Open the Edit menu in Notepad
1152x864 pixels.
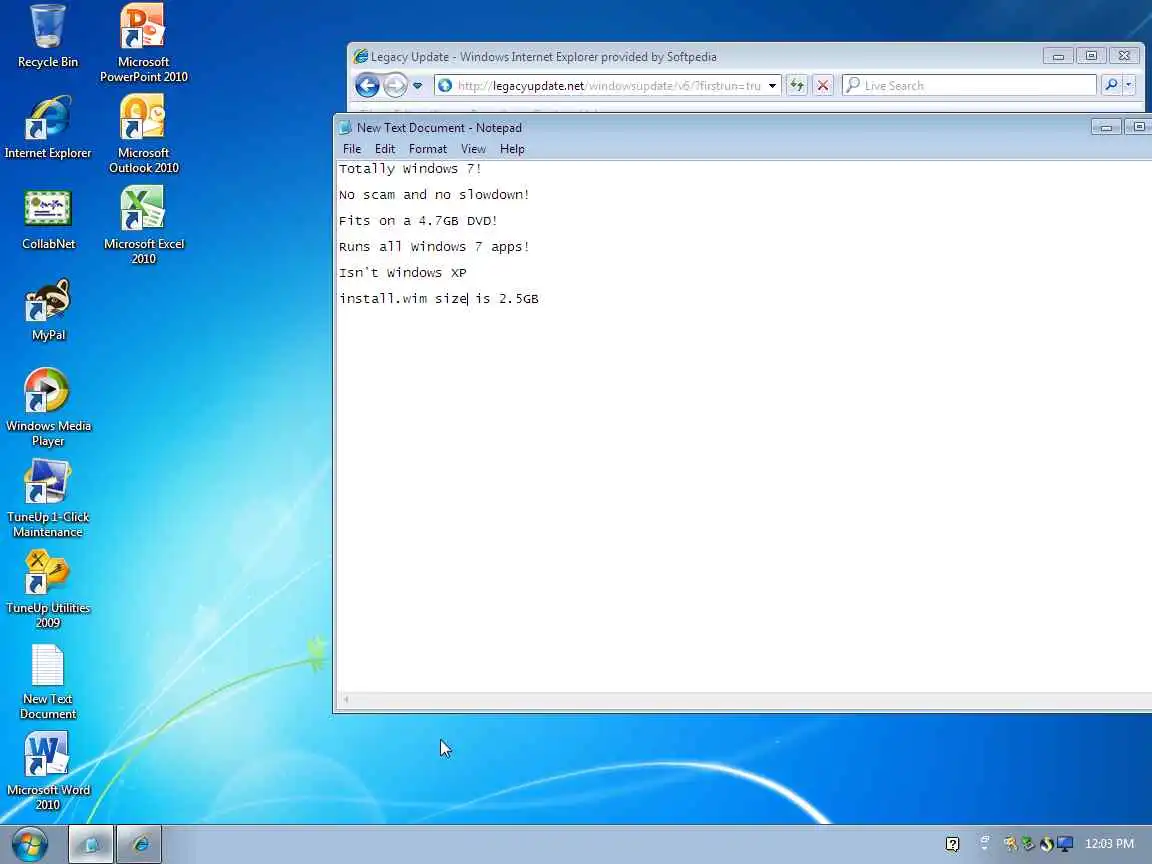pos(385,149)
